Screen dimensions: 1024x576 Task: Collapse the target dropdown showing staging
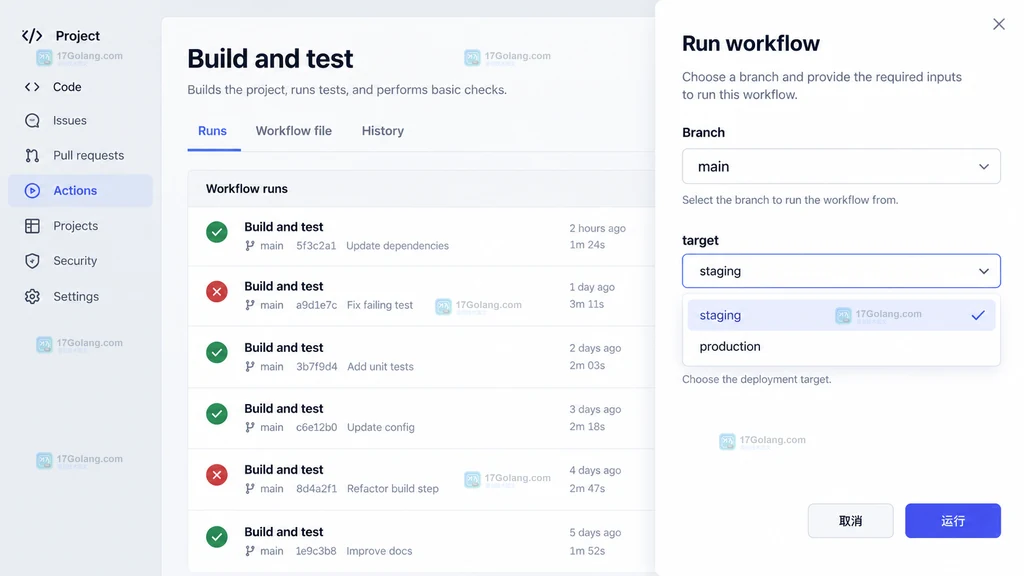841,271
